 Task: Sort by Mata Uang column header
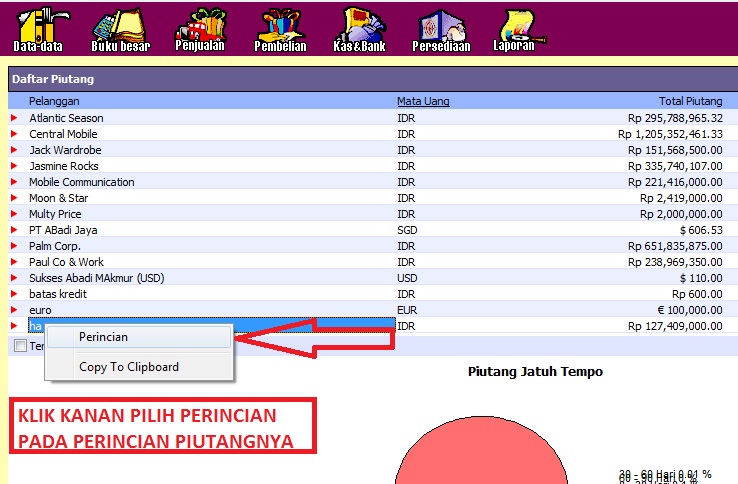[x=423, y=101]
